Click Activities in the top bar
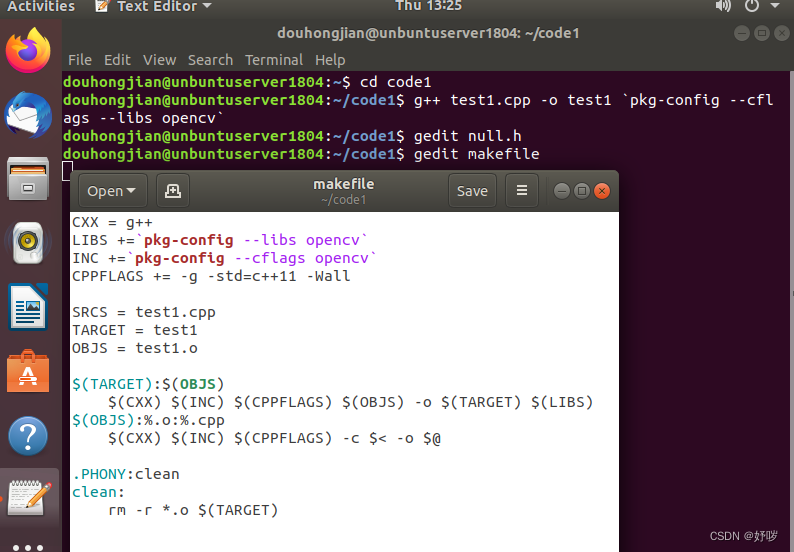The width and height of the screenshot is (794, 552). point(41,6)
